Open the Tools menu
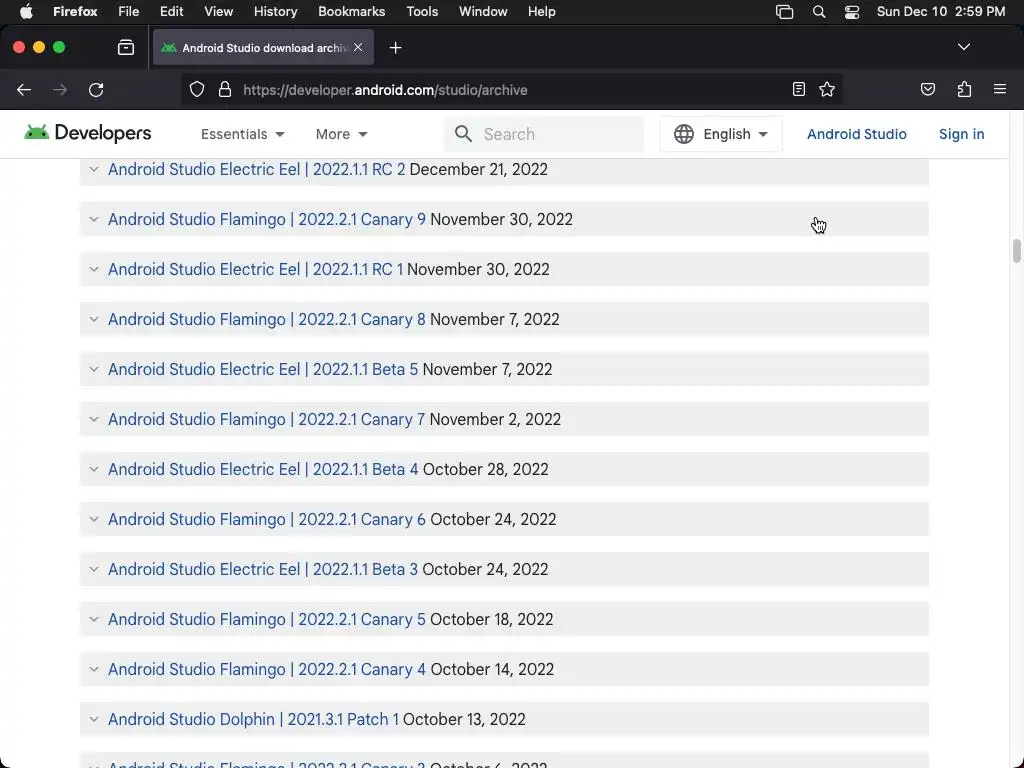The image size is (1024, 768). pyautogui.click(x=422, y=11)
